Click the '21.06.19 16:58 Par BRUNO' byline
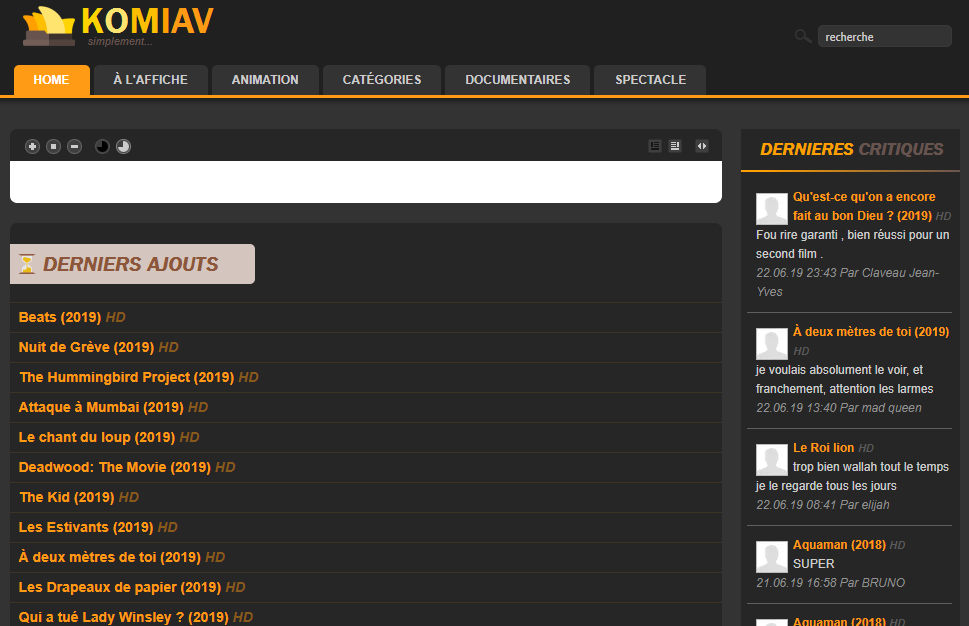The width and height of the screenshot is (969, 626). (831, 583)
